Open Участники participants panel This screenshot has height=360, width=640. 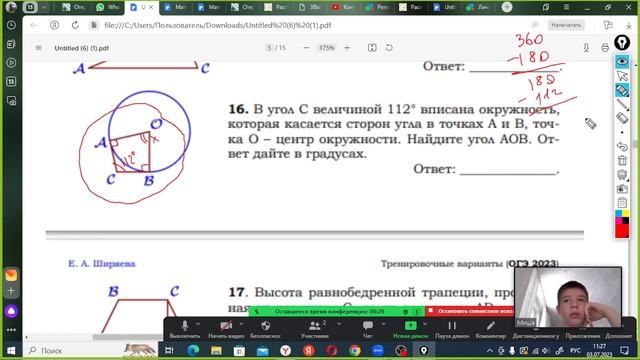click(x=315, y=329)
